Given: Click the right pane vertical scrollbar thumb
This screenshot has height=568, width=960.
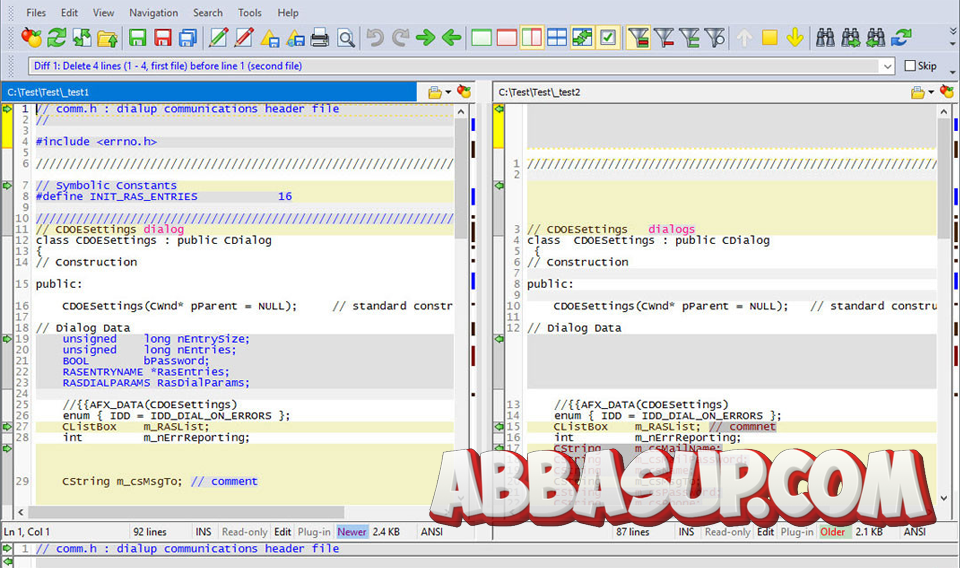Looking at the screenshot, I should point(943,178).
